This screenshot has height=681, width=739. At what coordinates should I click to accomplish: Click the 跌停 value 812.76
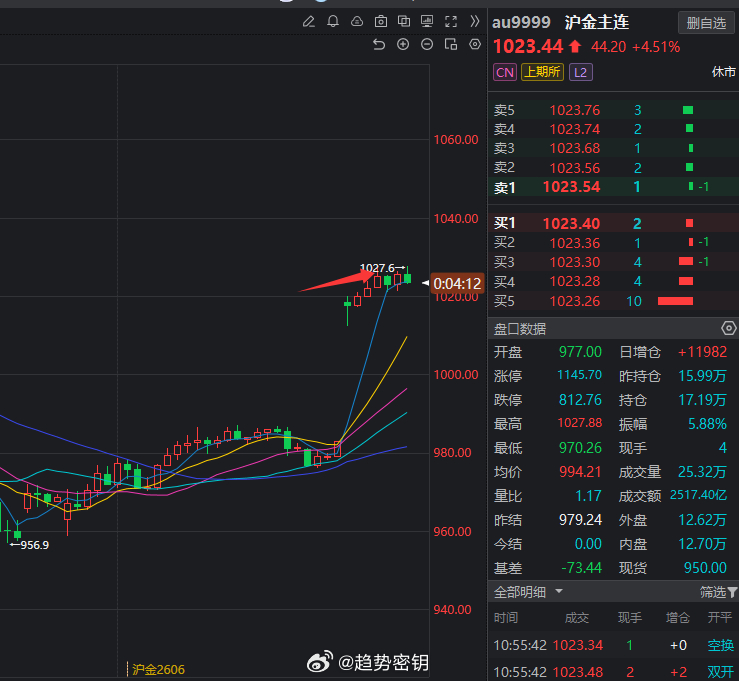(x=580, y=400)
